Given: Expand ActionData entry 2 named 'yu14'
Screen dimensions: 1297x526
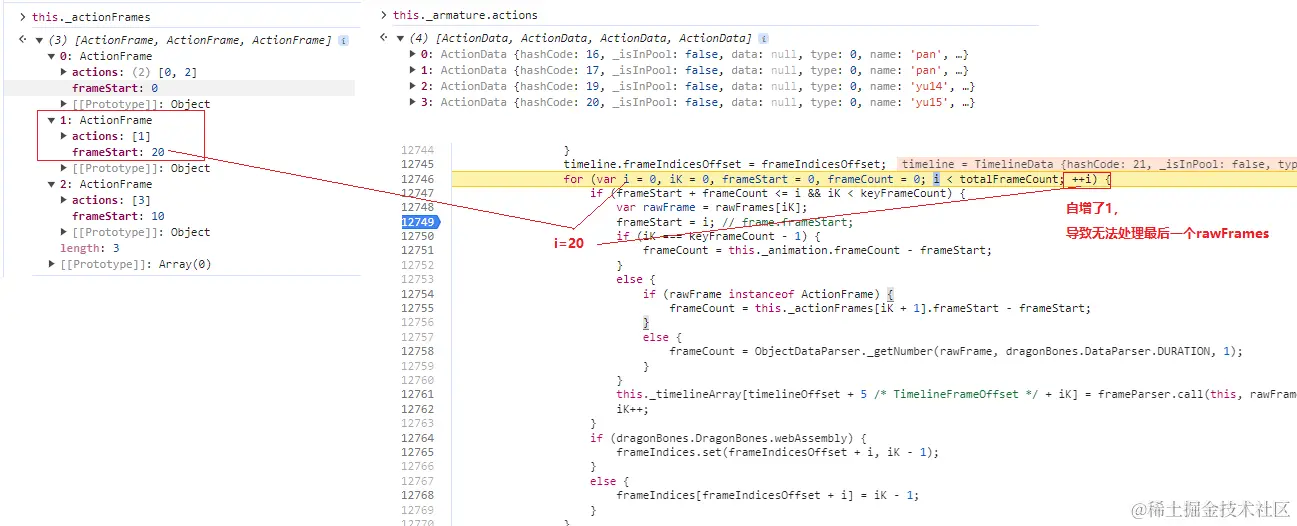Looking at the screenshot, I should point(414,86).
